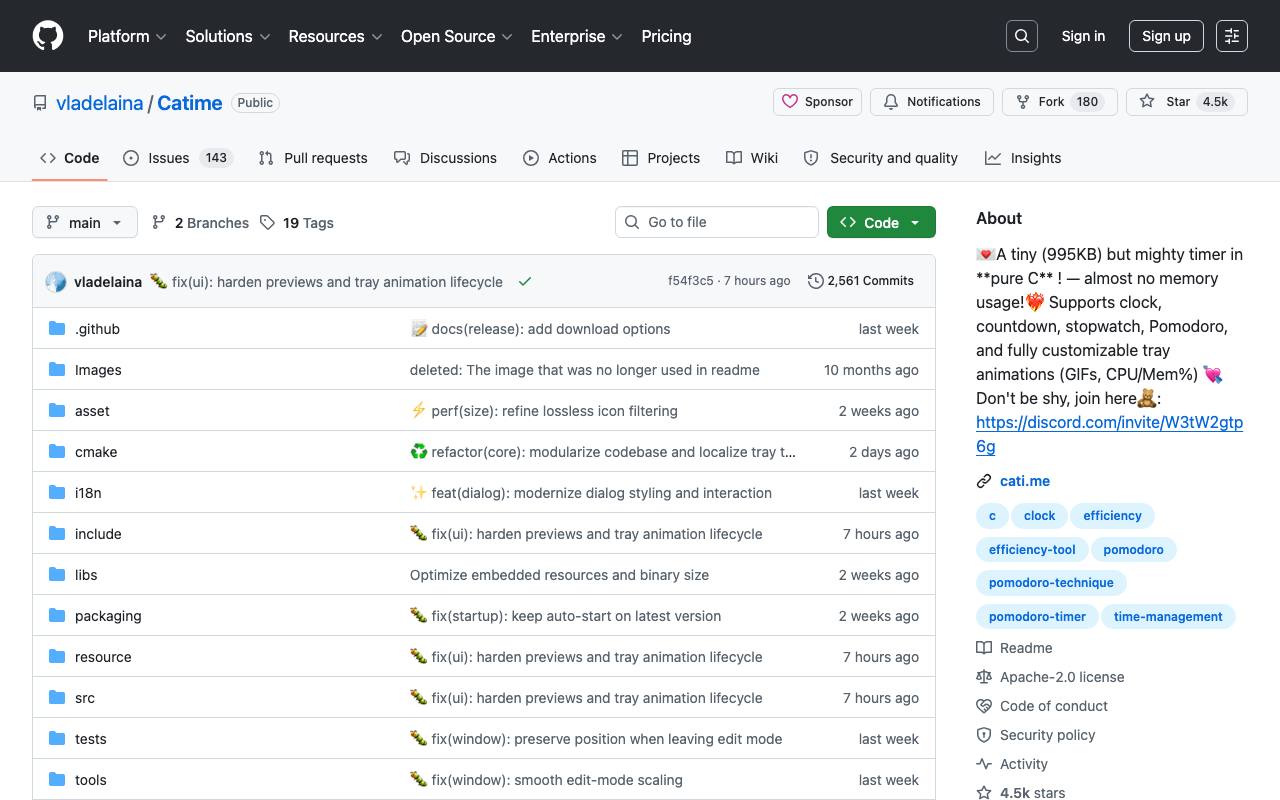Select the time-management topic tag
The width and height of the screenshot is (1280, 800).
tap(1168, 617)
